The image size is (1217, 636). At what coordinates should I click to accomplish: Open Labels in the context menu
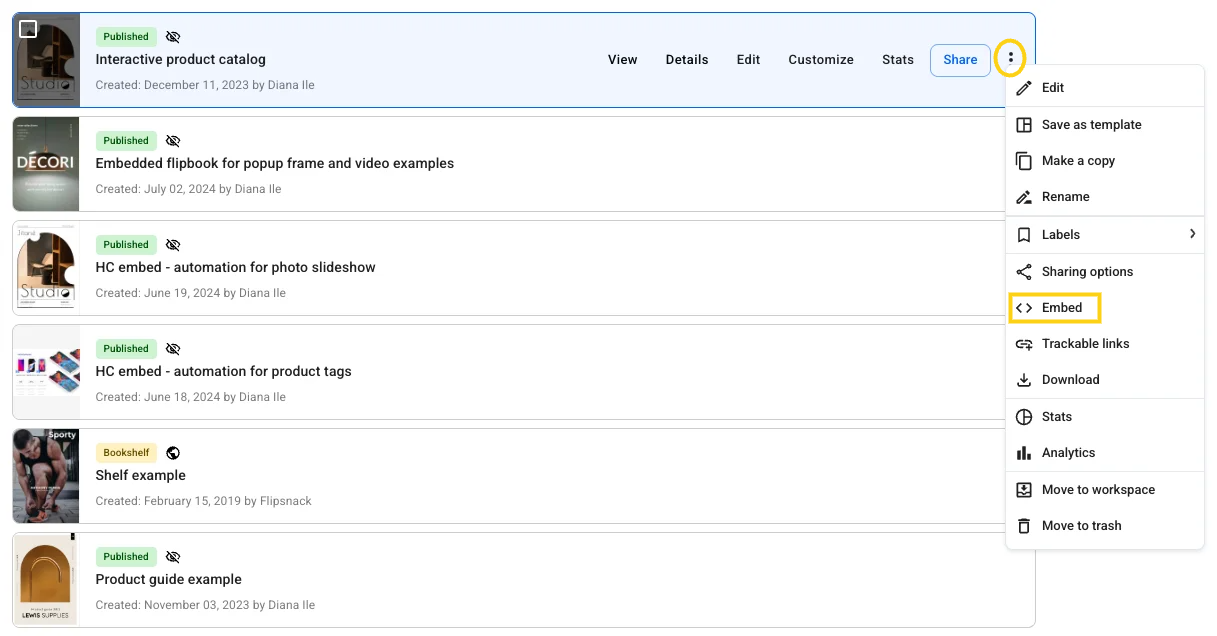[1061, 235]
